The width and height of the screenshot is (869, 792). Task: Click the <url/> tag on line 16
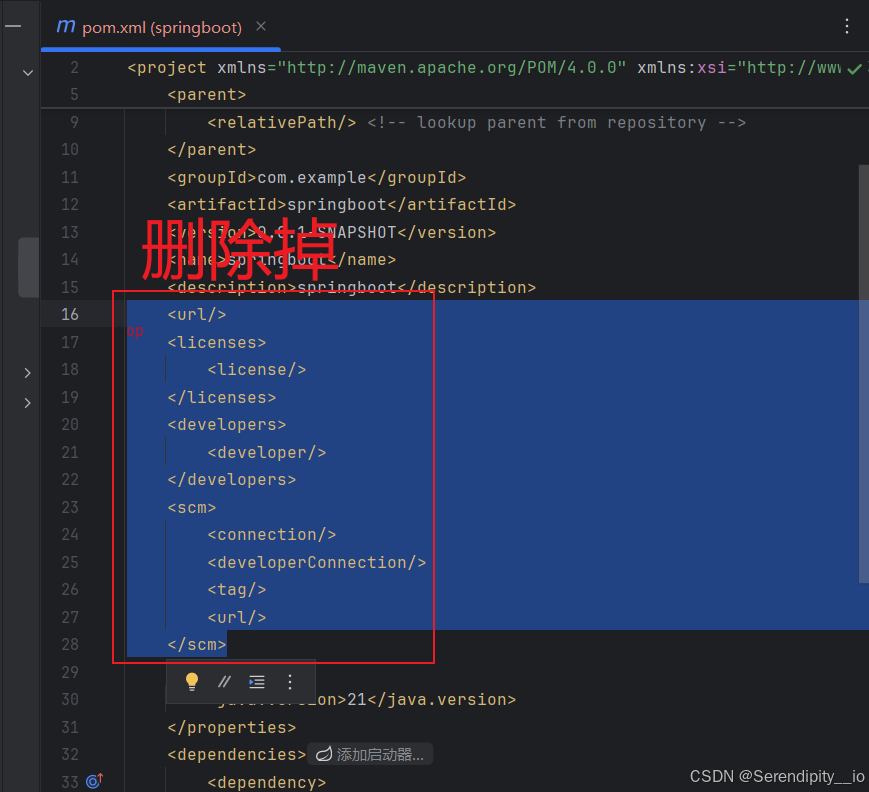(197, 315)
